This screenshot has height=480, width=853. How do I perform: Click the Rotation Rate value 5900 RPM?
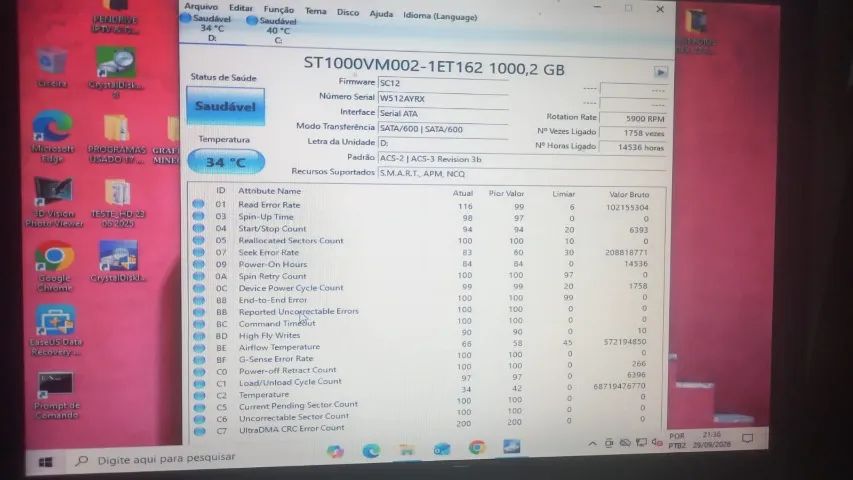pyautogui.click(x=632, y=118)
